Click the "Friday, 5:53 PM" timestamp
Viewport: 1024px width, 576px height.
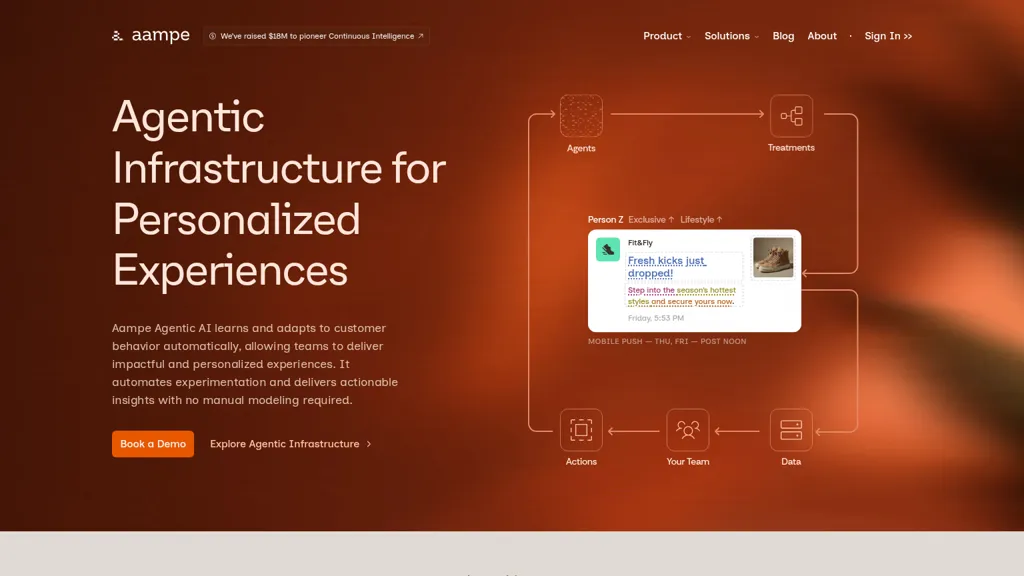(656, 318)
